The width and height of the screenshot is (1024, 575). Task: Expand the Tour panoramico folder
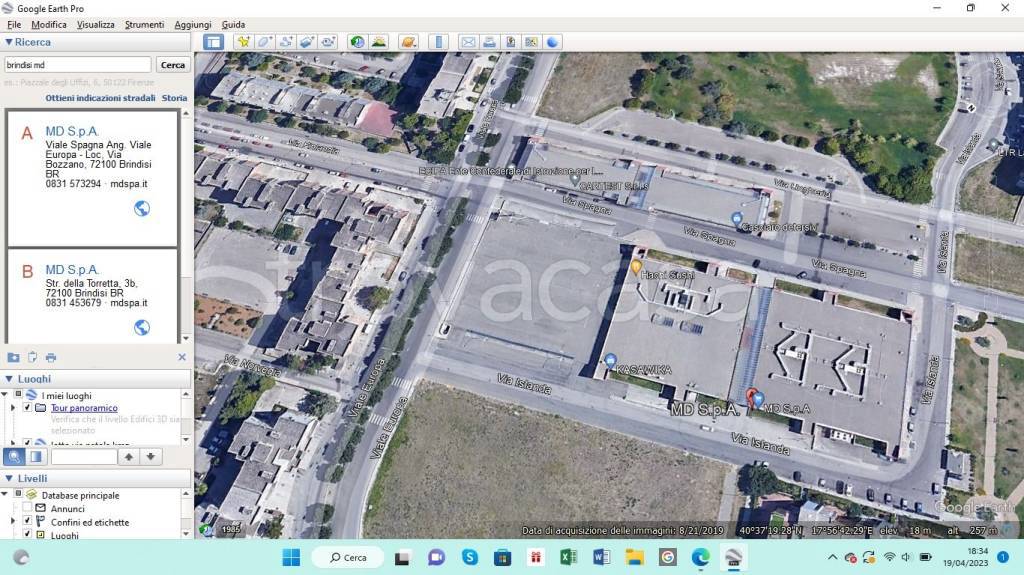(x=13, y=408)
